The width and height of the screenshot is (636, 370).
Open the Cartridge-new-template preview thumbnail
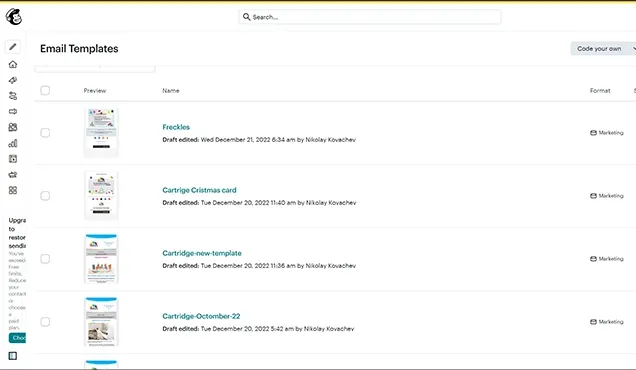point(101,258)
